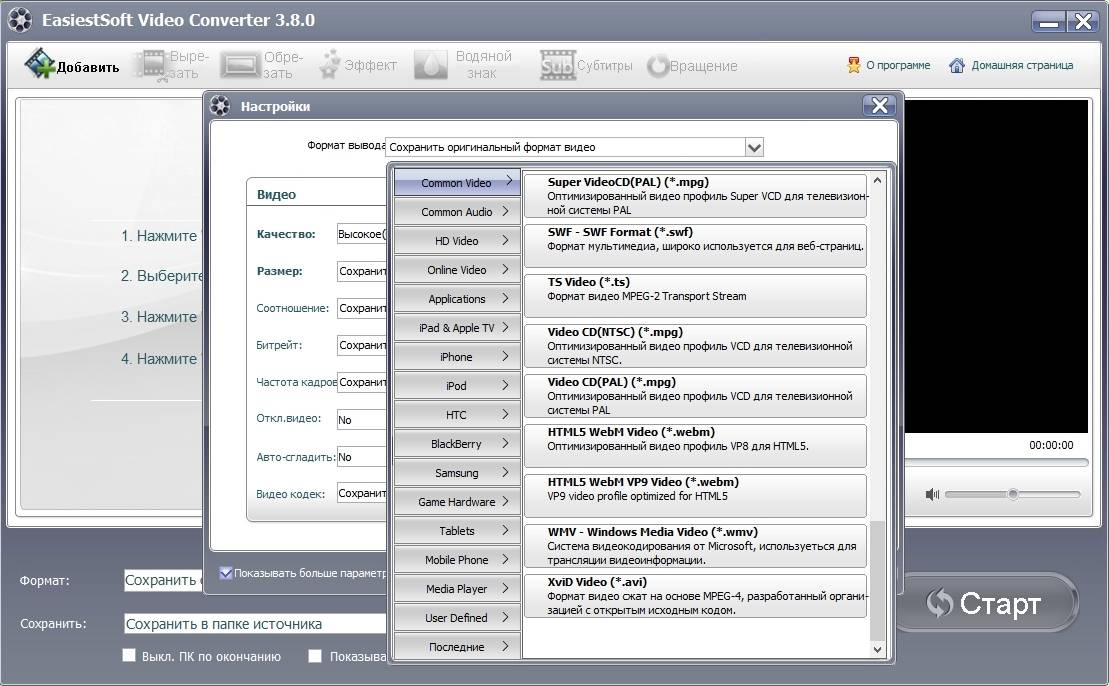Open the Качество dropdown
This screenshot has width=1109, height=686.
tap(362, 234)
